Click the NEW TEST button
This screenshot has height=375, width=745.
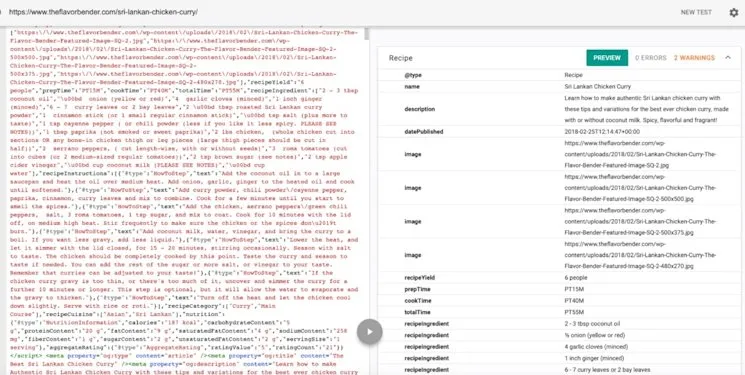[x=696, y=12]
